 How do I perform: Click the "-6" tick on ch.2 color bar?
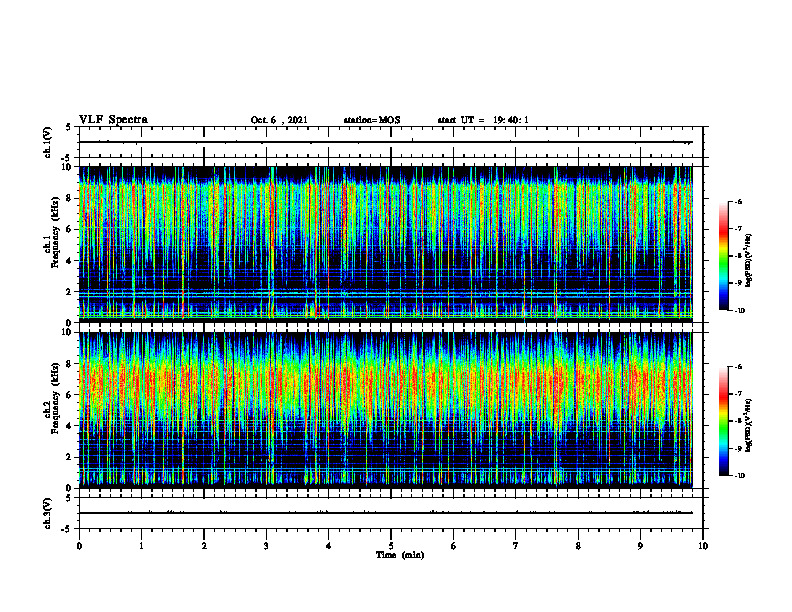(739, 367)
